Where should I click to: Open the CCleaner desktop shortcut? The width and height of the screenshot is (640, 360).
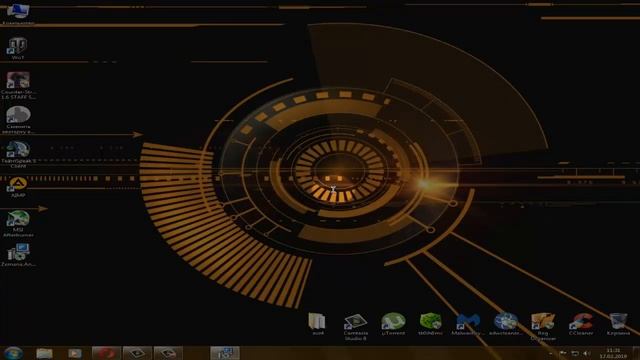[x=581, y=324]
